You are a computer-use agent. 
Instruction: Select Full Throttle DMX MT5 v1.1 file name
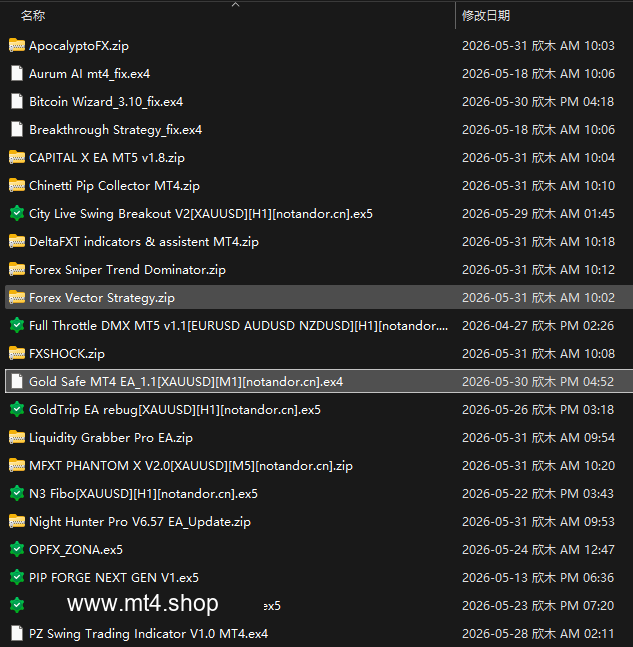click(239, 326)
